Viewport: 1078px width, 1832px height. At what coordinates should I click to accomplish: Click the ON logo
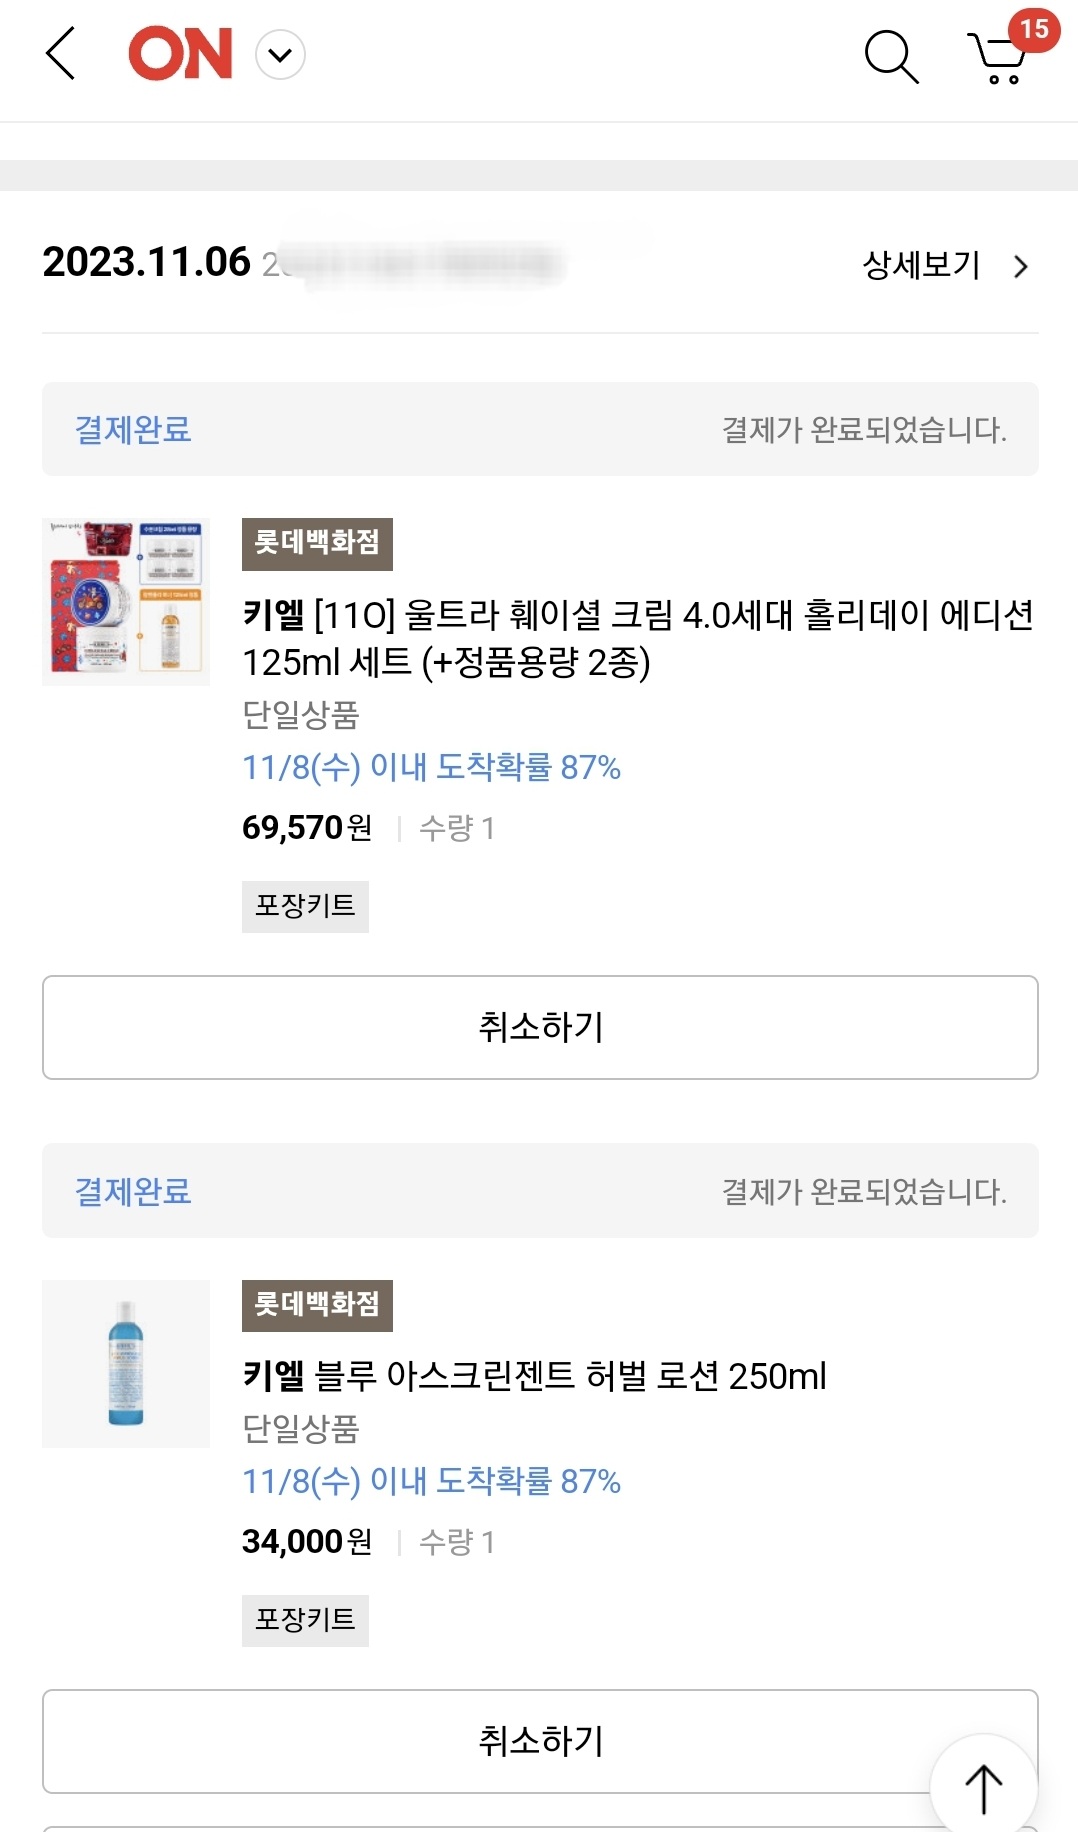pos(180,54)
